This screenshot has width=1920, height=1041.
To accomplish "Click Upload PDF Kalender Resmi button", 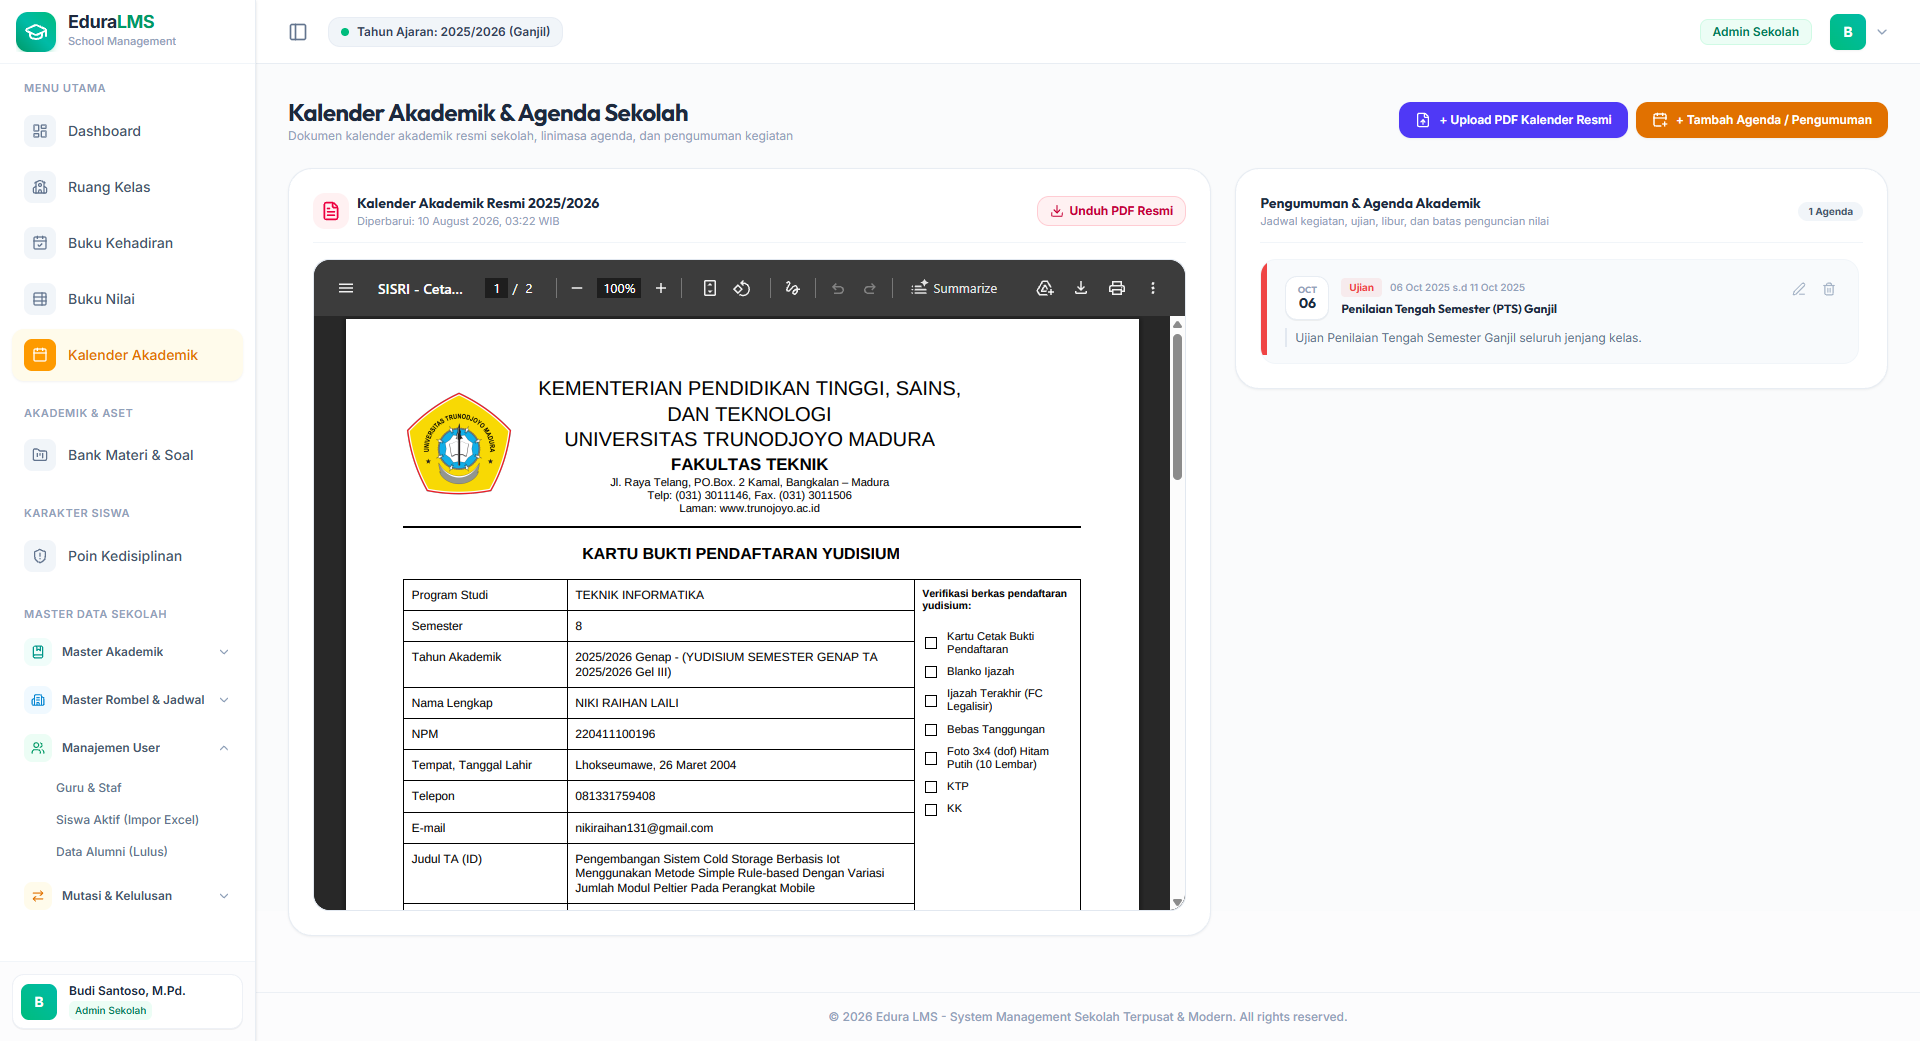I will pyautogui.click(x=1513, y=120).
